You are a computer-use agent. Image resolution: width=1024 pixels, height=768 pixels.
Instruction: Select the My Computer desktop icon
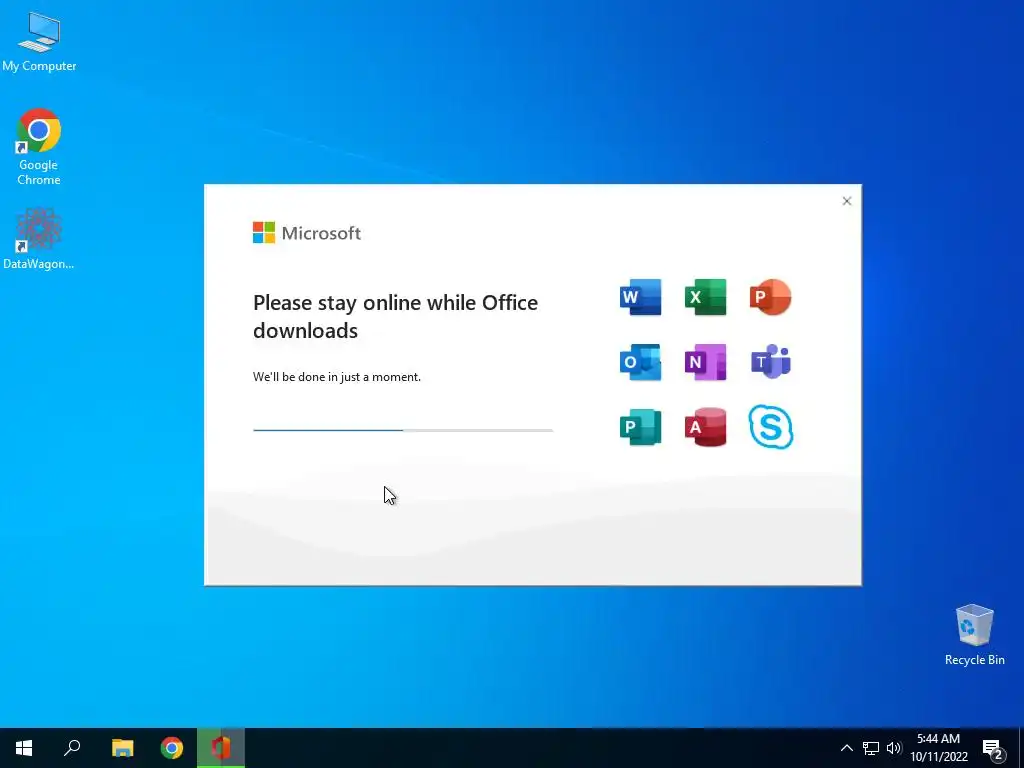[39, 41]
